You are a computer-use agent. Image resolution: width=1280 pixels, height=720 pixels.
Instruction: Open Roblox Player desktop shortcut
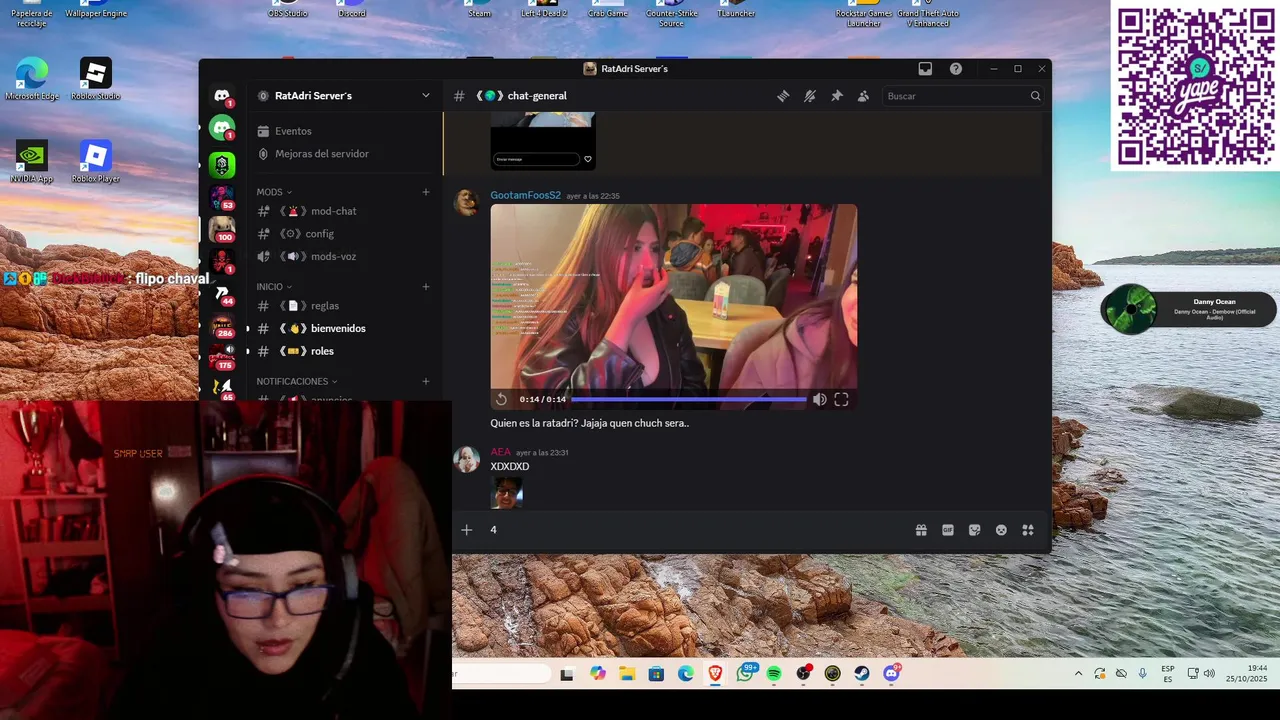click(x=96, y=162)
